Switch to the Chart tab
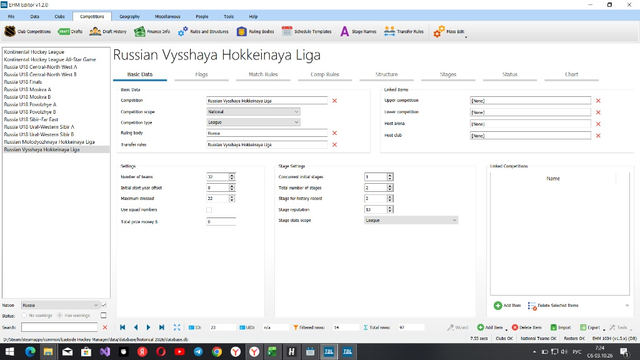 tap(571, 75)
